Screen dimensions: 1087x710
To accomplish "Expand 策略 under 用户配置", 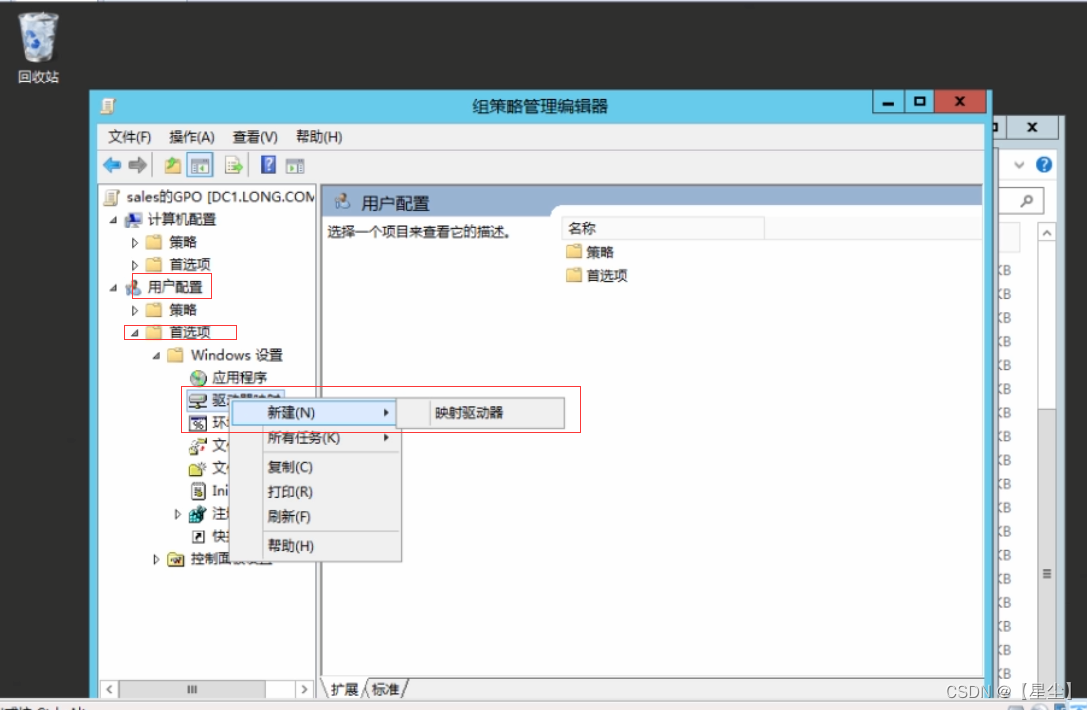I will click(x=134, y=311).
